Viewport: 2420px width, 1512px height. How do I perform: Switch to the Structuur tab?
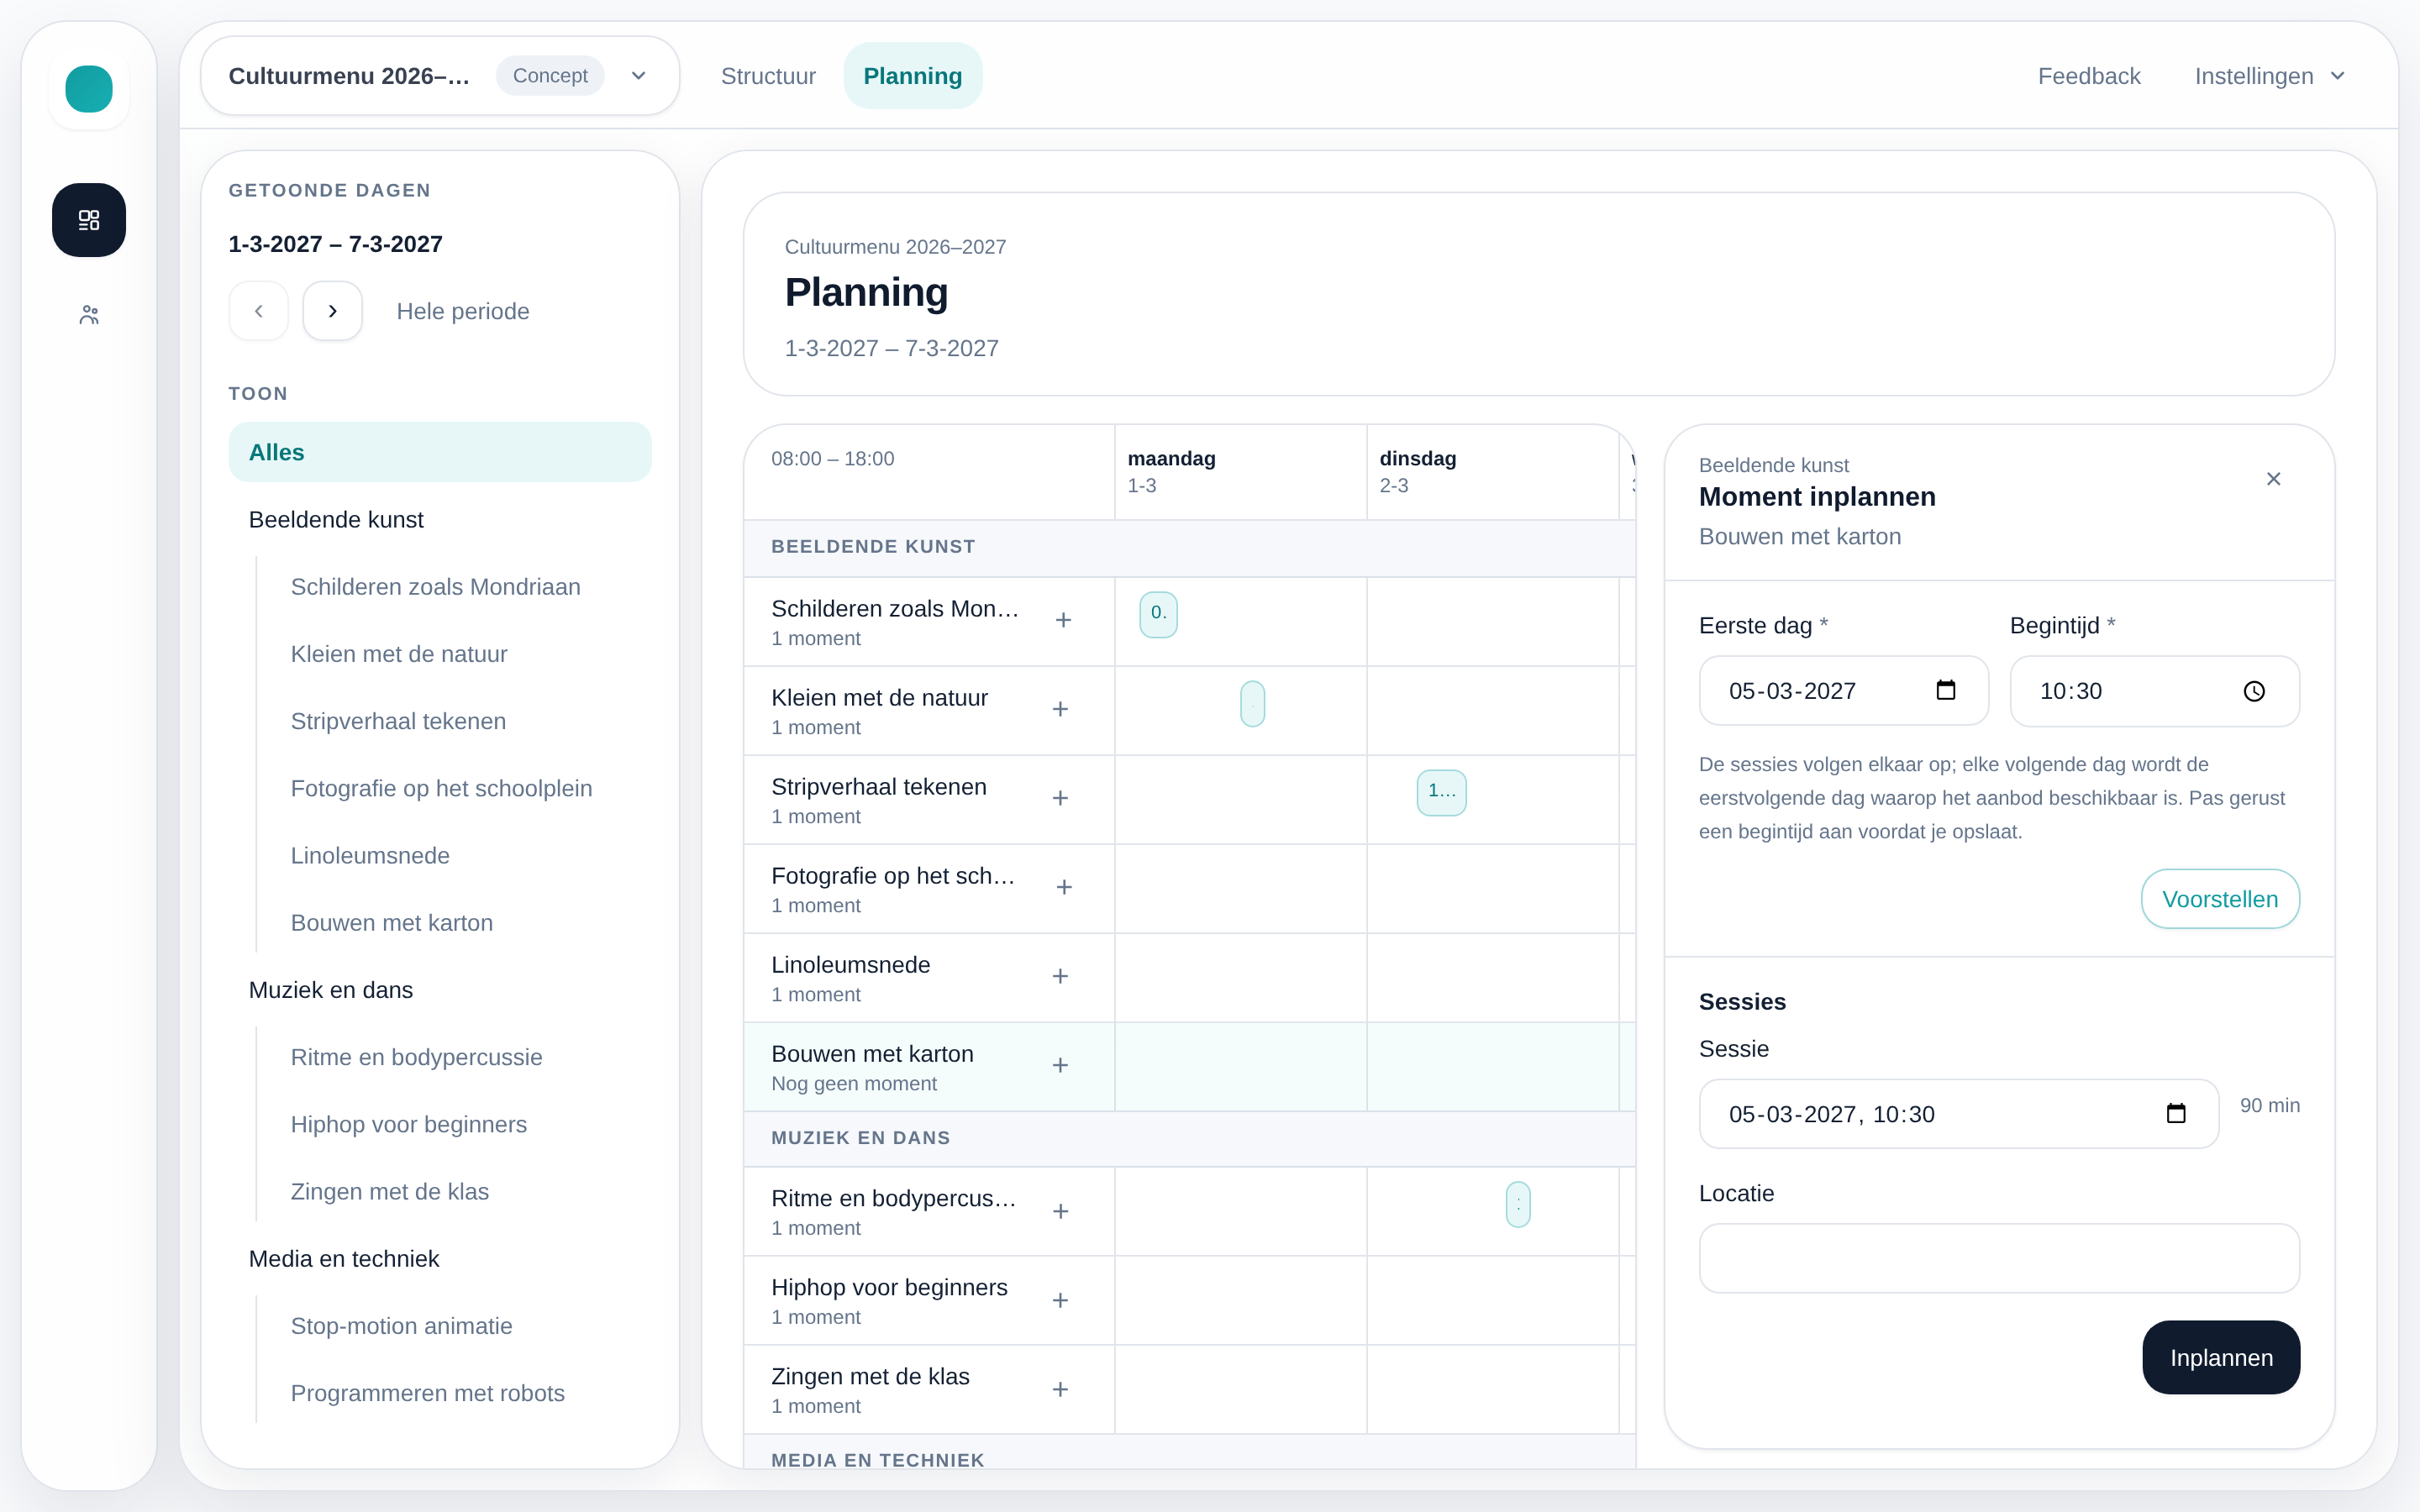pos(768,76)
